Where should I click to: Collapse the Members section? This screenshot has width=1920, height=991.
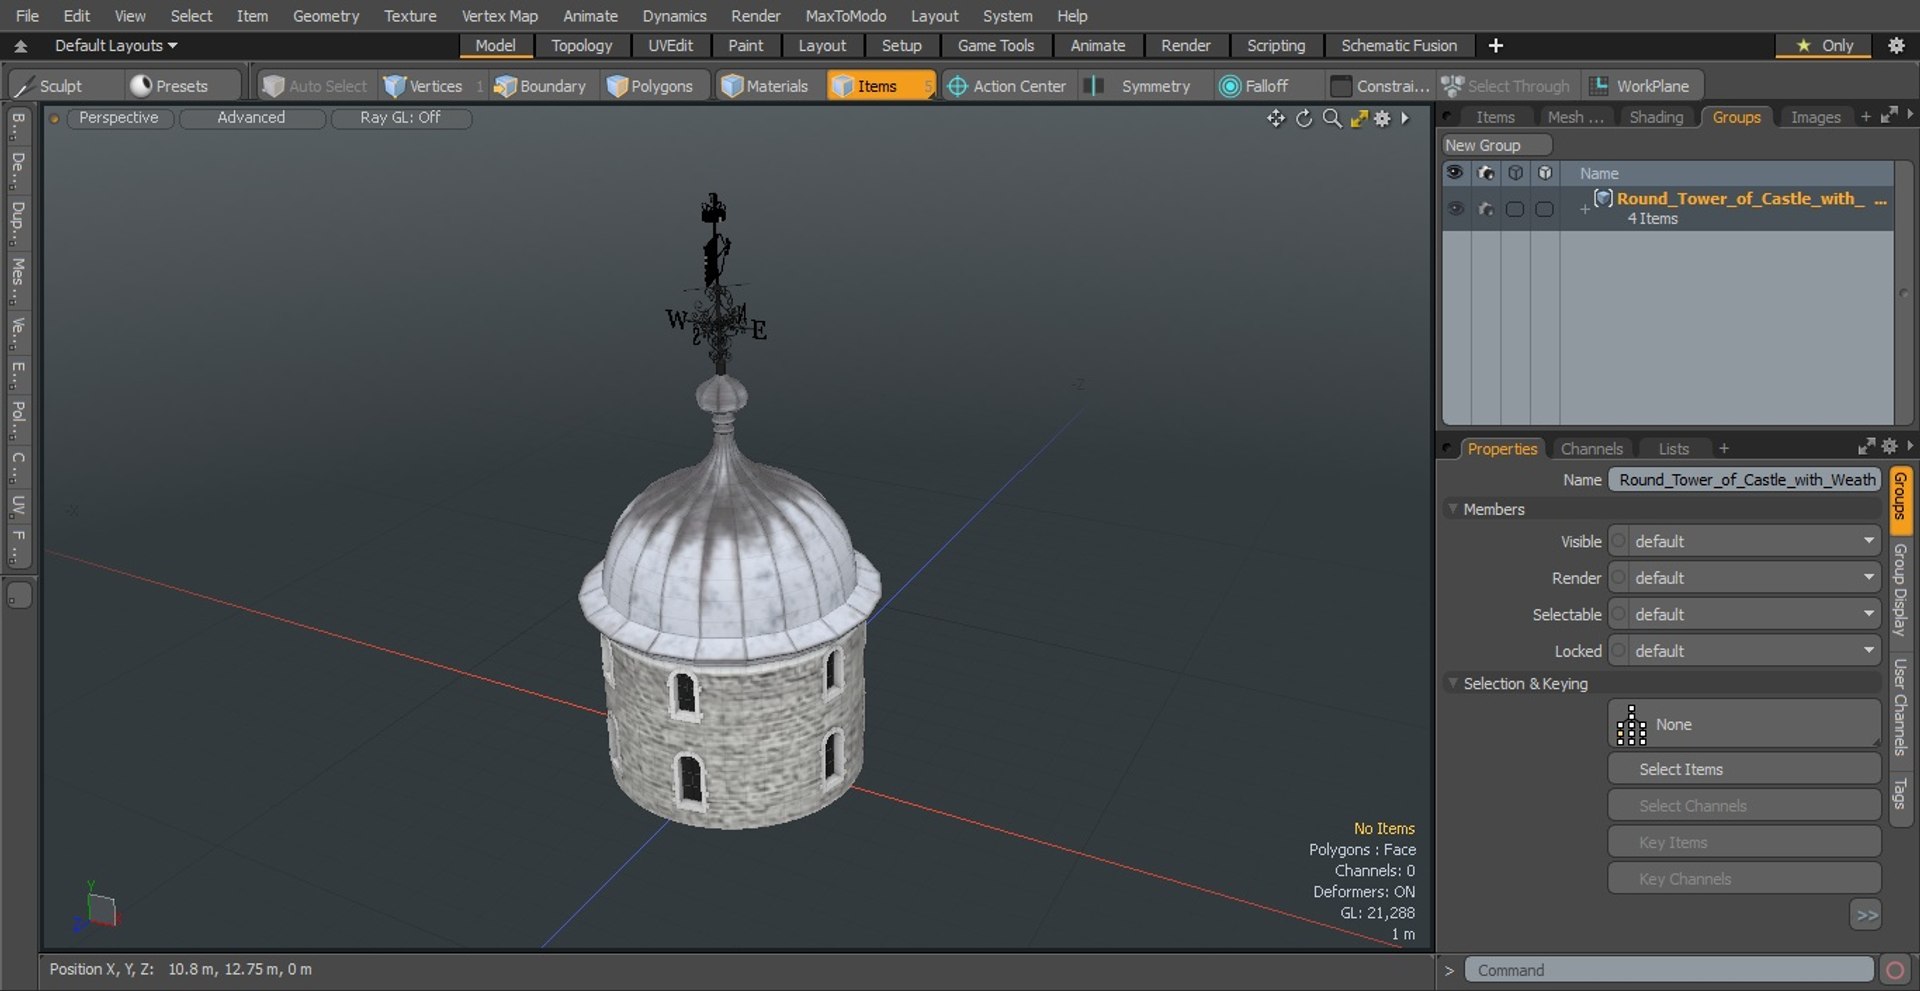1452,509
